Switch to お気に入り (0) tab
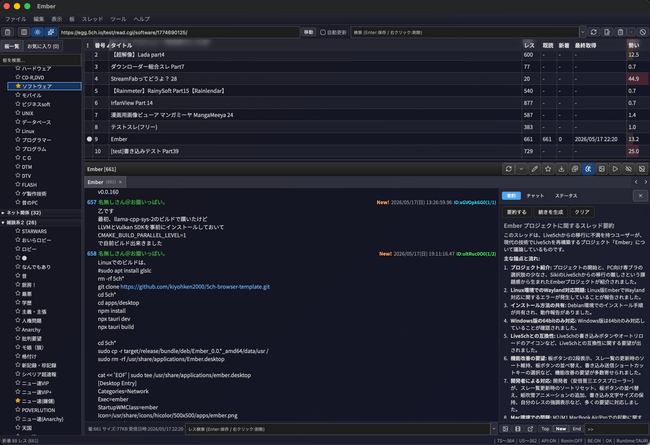 coord(43,46)
